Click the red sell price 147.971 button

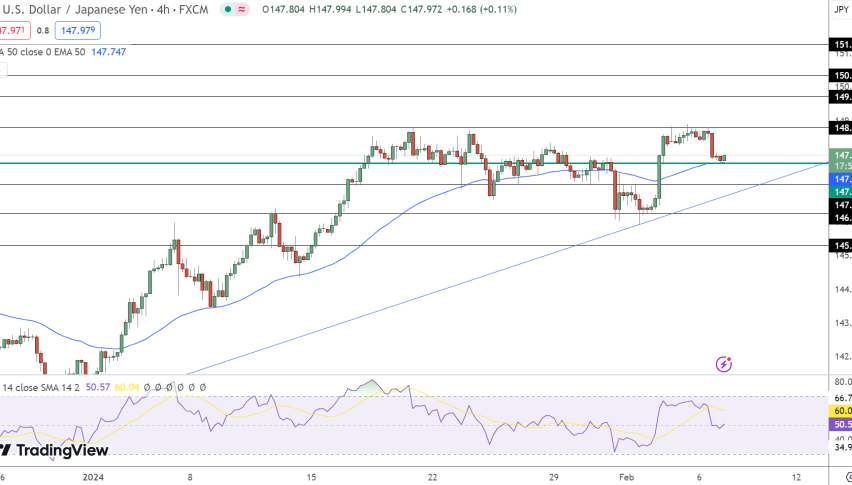click(13, 30)
